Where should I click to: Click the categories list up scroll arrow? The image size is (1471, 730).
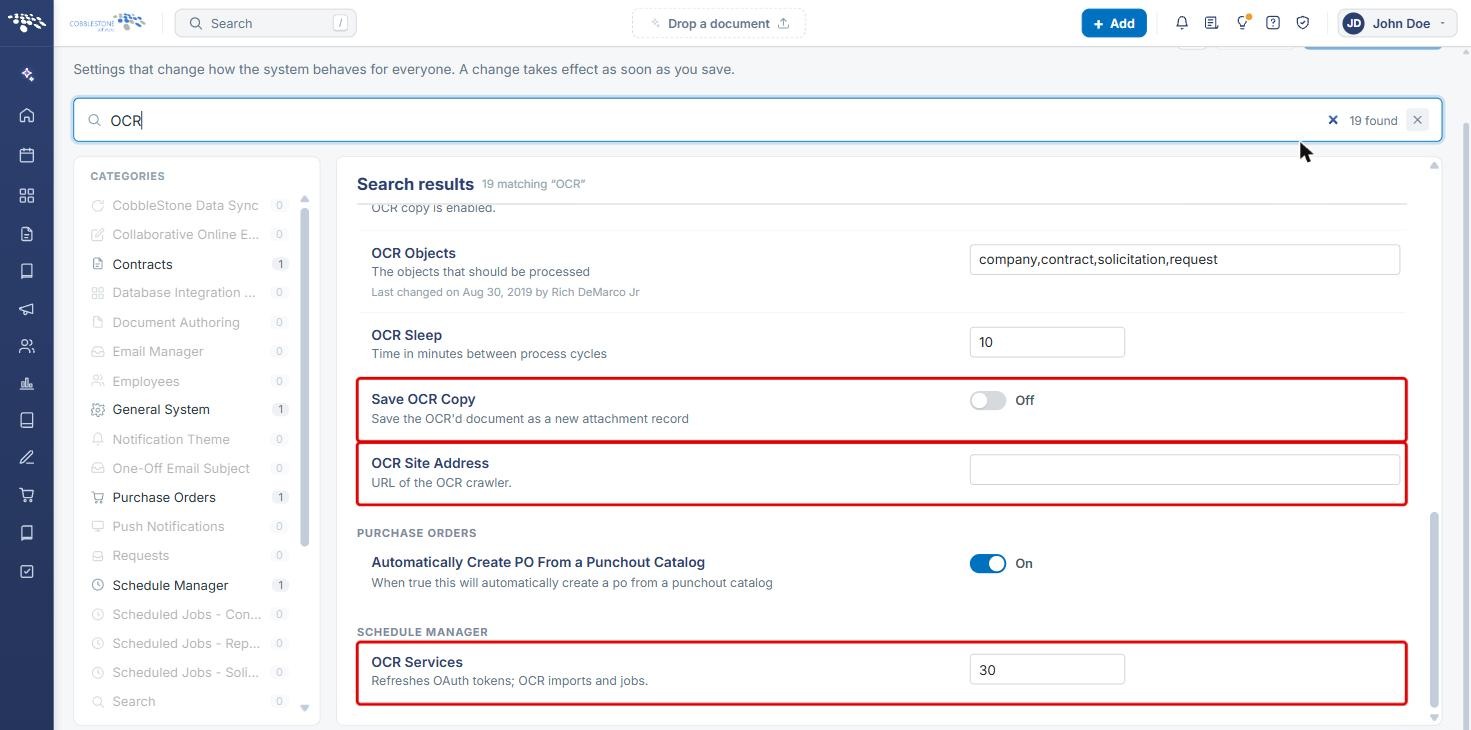(x=305, y=199)
